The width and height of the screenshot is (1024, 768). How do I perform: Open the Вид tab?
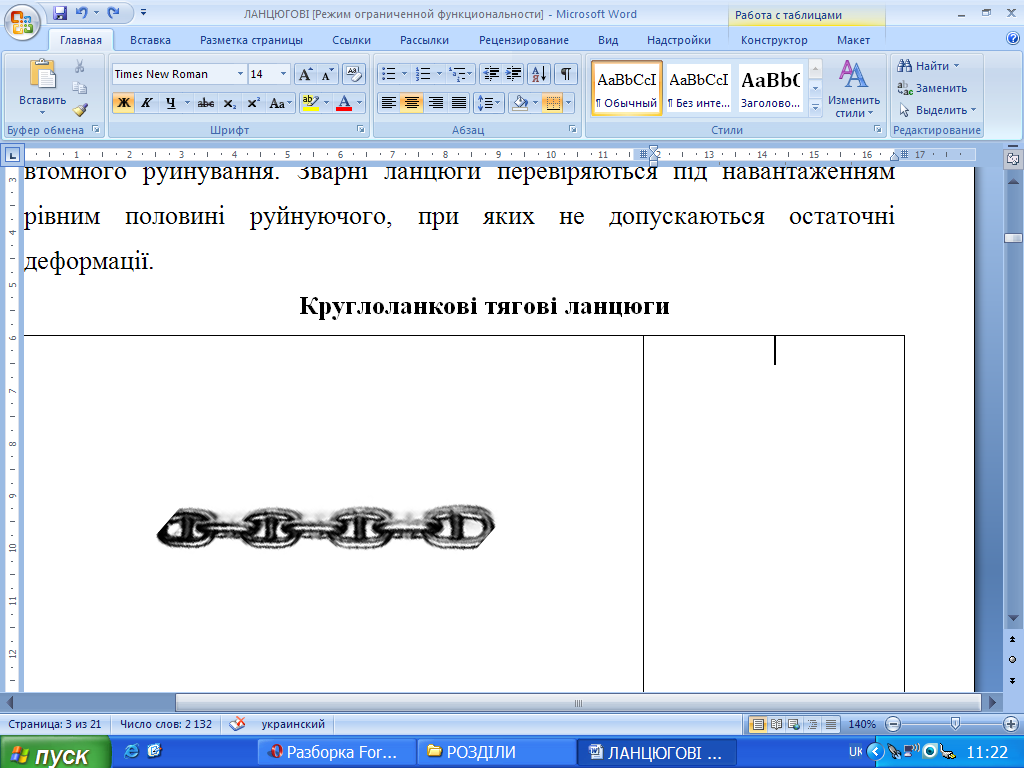point(608,40)
